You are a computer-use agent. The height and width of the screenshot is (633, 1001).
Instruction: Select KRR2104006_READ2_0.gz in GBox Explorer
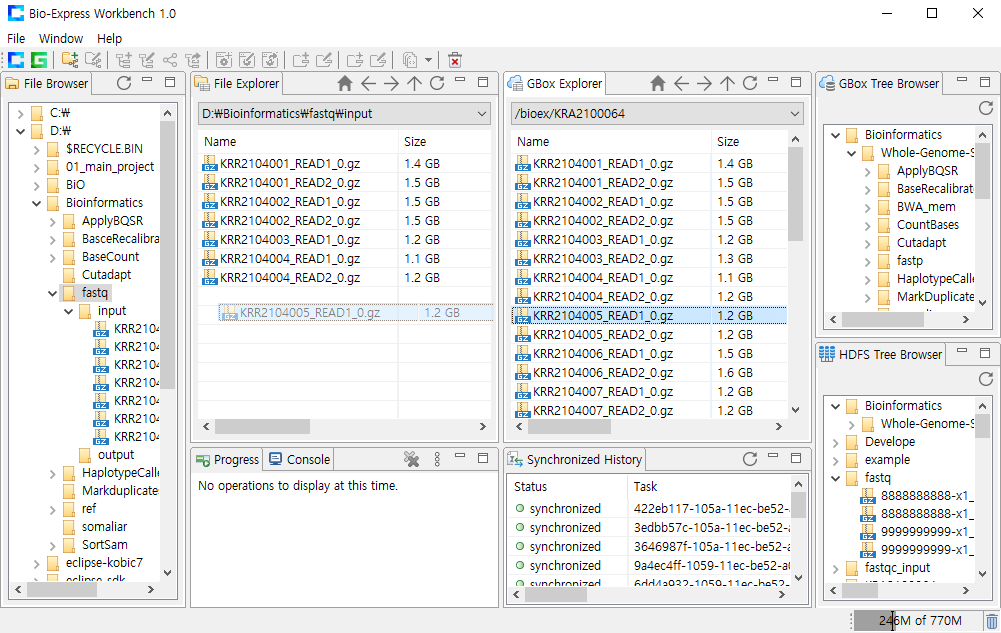point(603,372)
